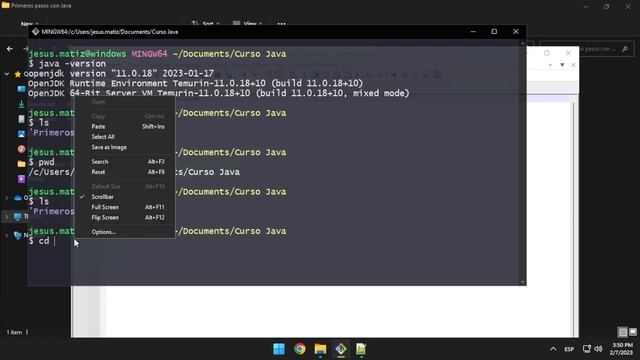
Task: Click the terminal scrollbar up arrow
Action: 522,42
